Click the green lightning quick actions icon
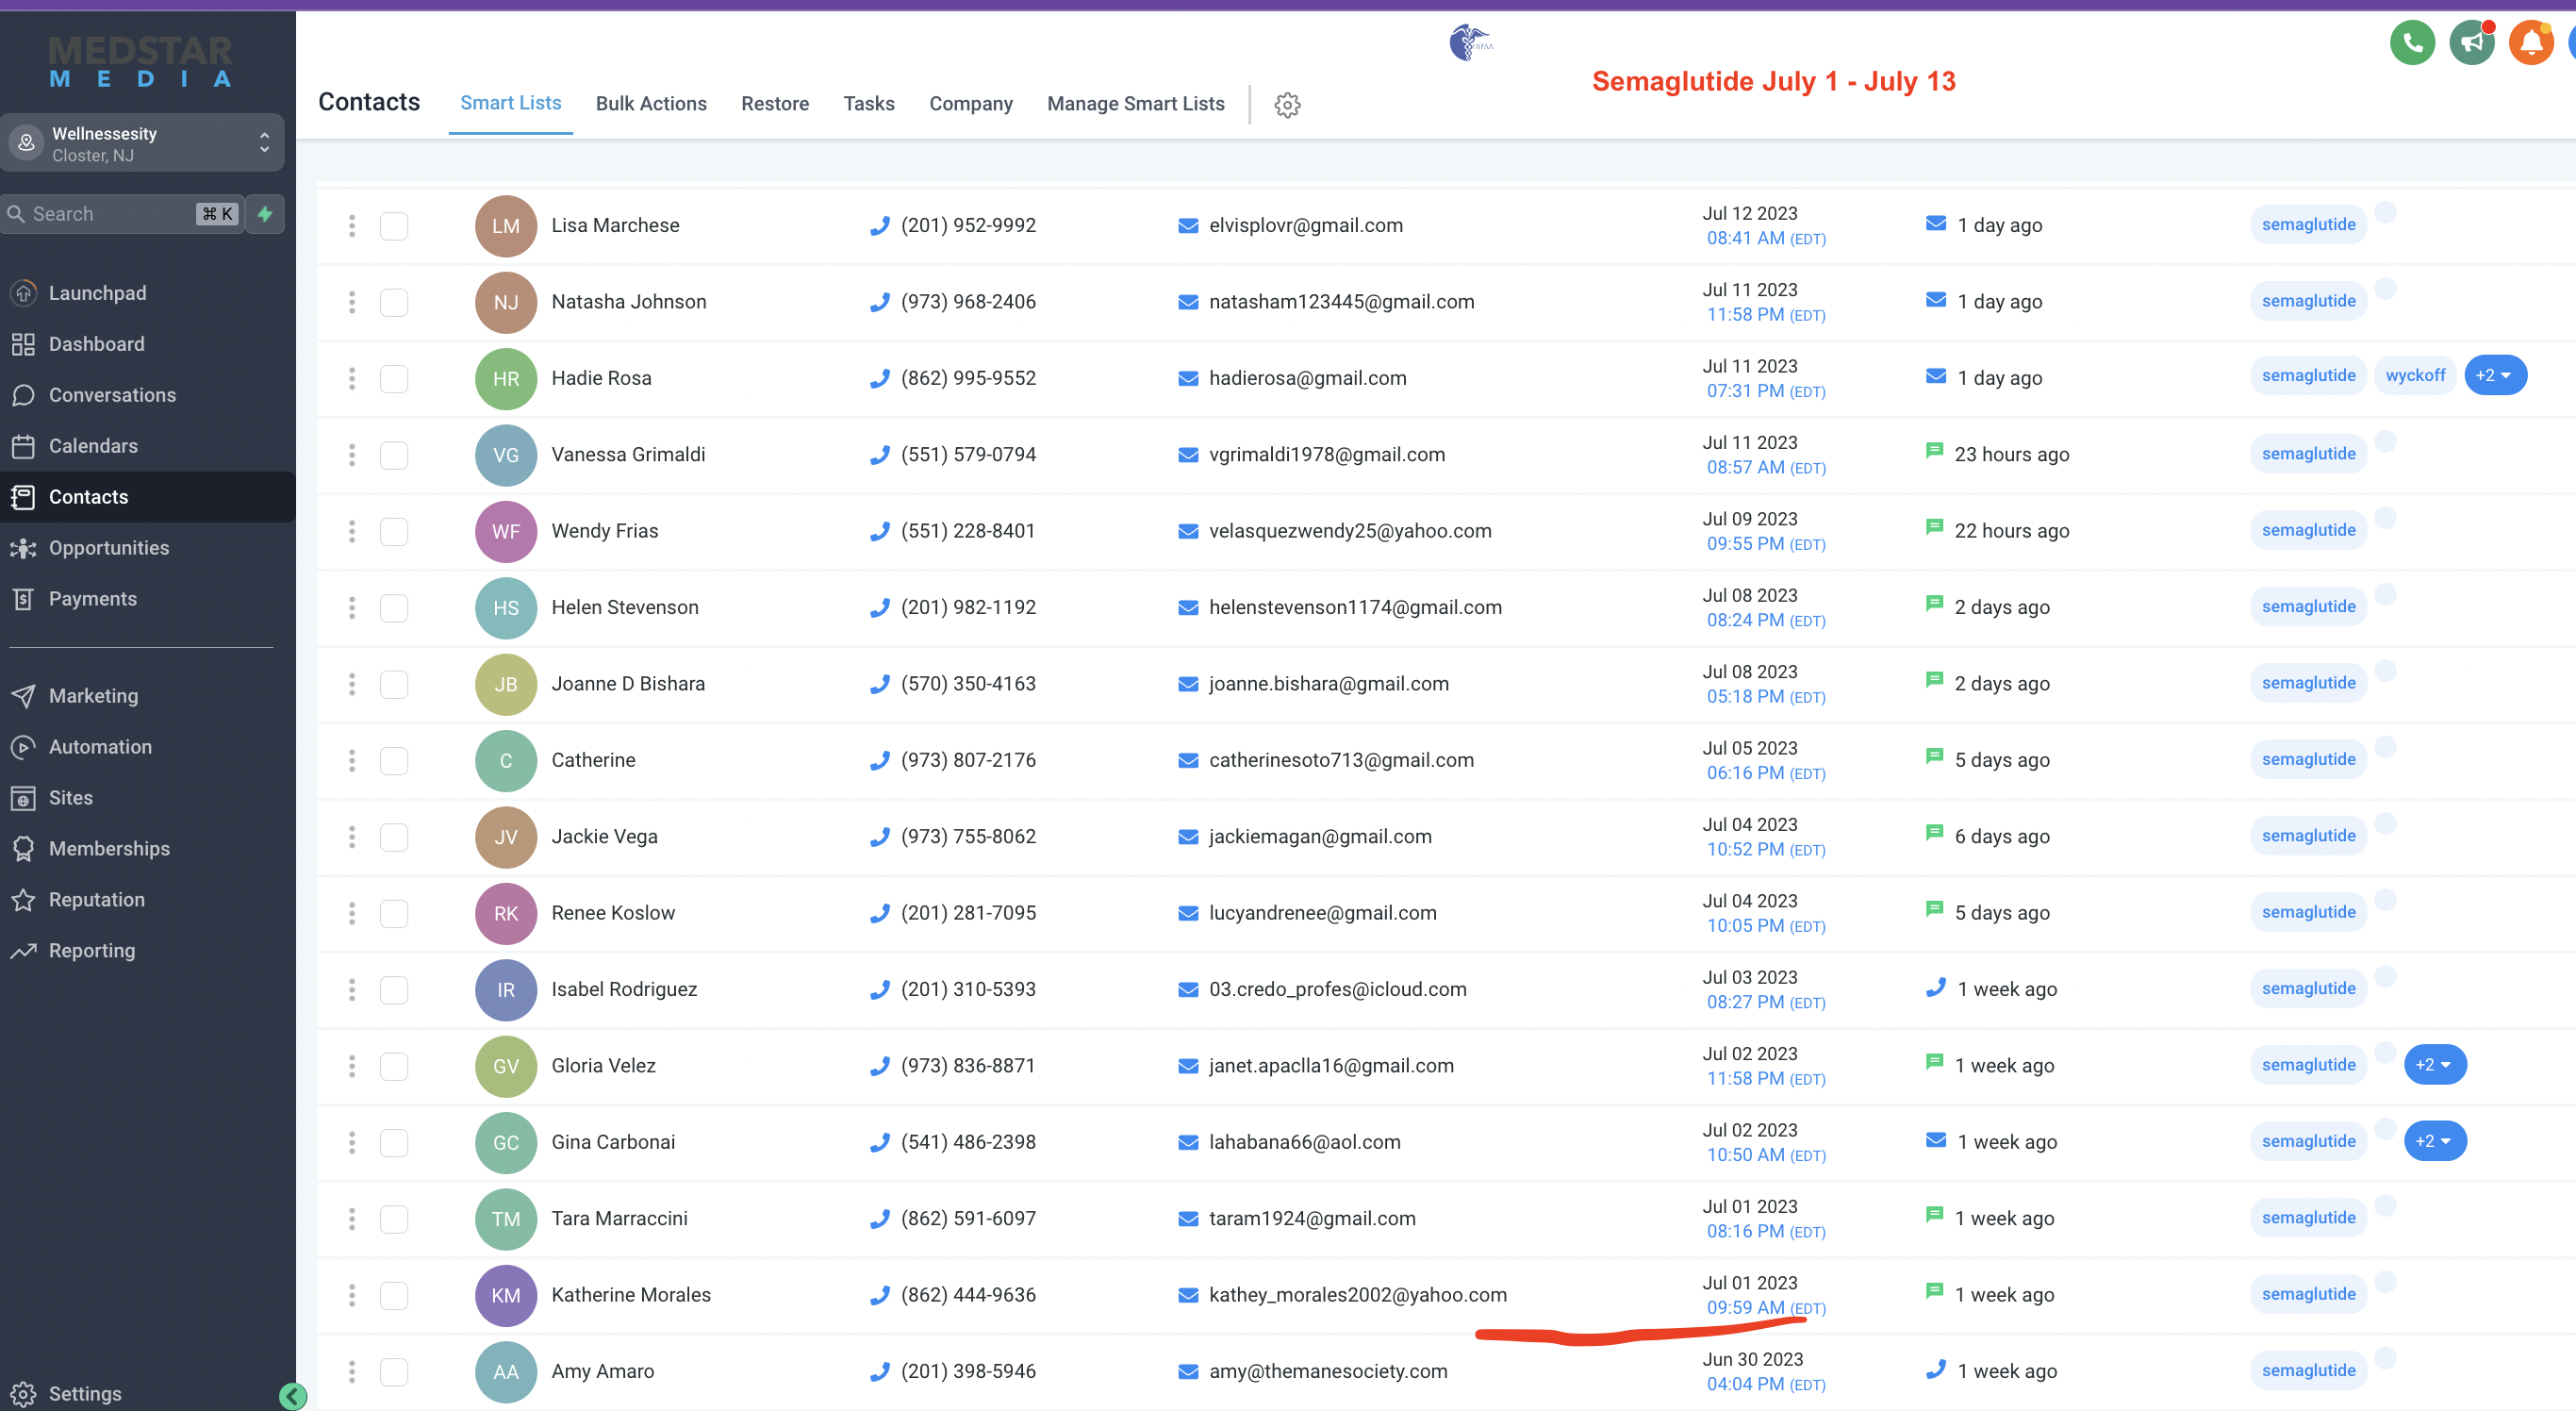The width and height of the screenshot is (2576, 1411). 265,214
